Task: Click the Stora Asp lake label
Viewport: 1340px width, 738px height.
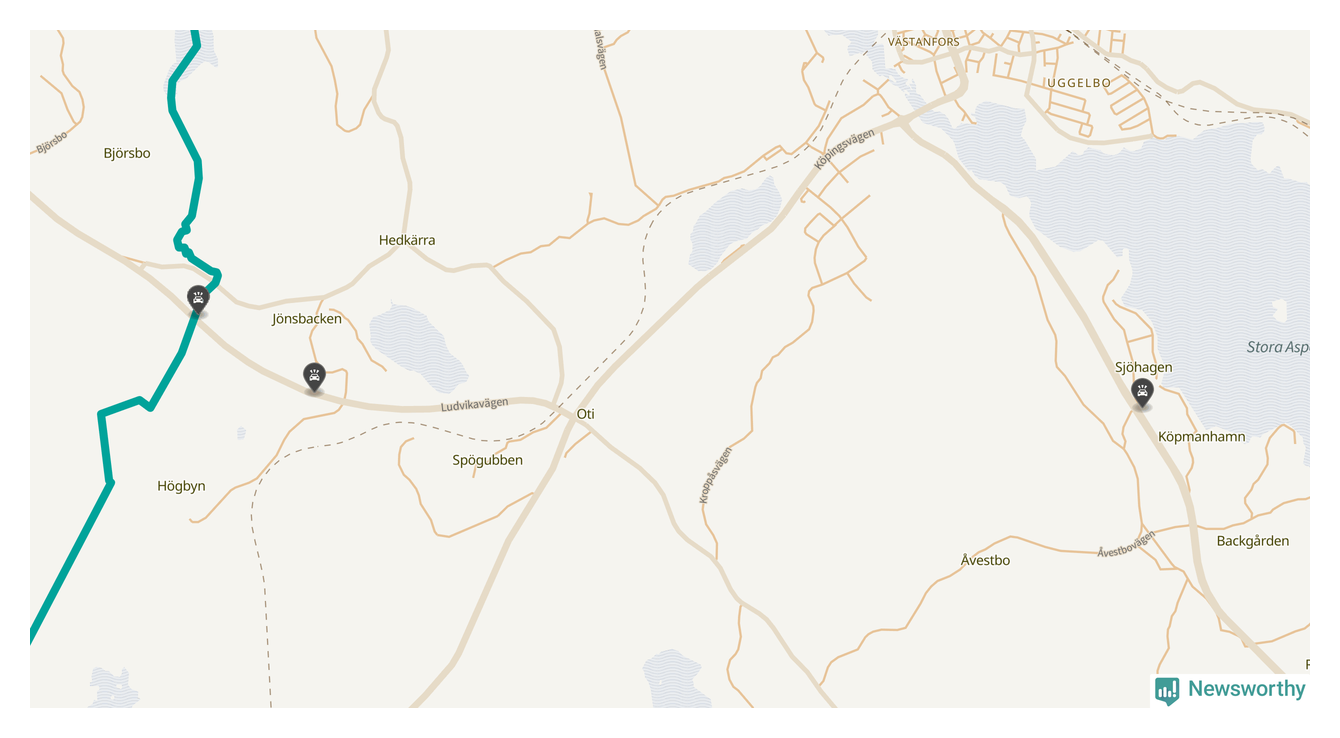Action: pyautogui.click(x=1278, y=348)
